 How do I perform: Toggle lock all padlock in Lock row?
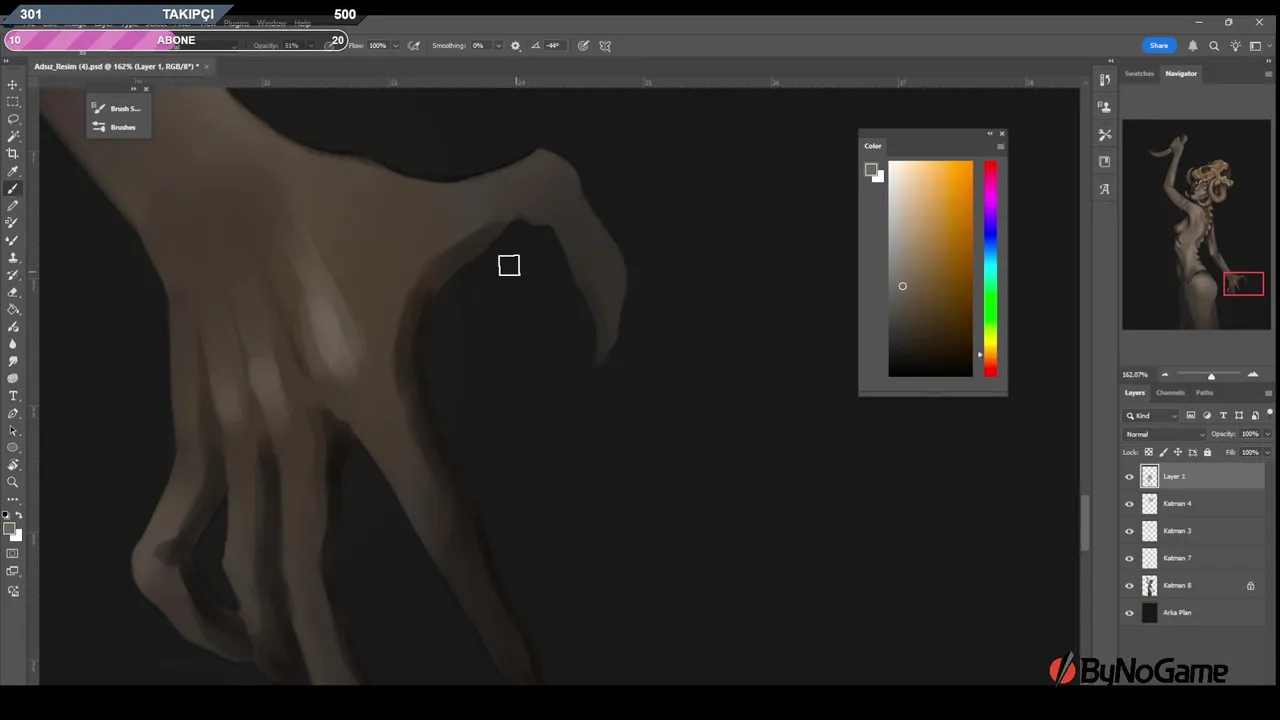point(1207,452)
